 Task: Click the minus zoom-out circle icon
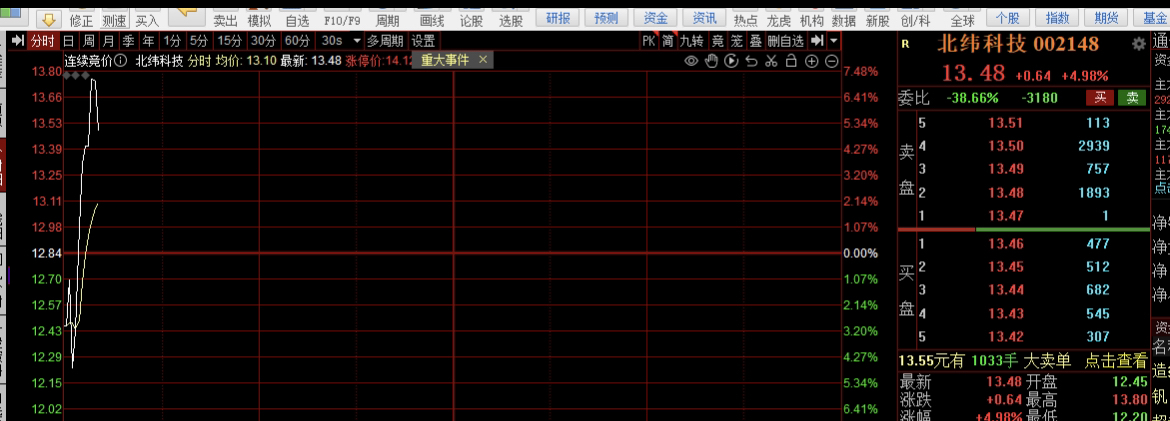[x=831, y=61]
